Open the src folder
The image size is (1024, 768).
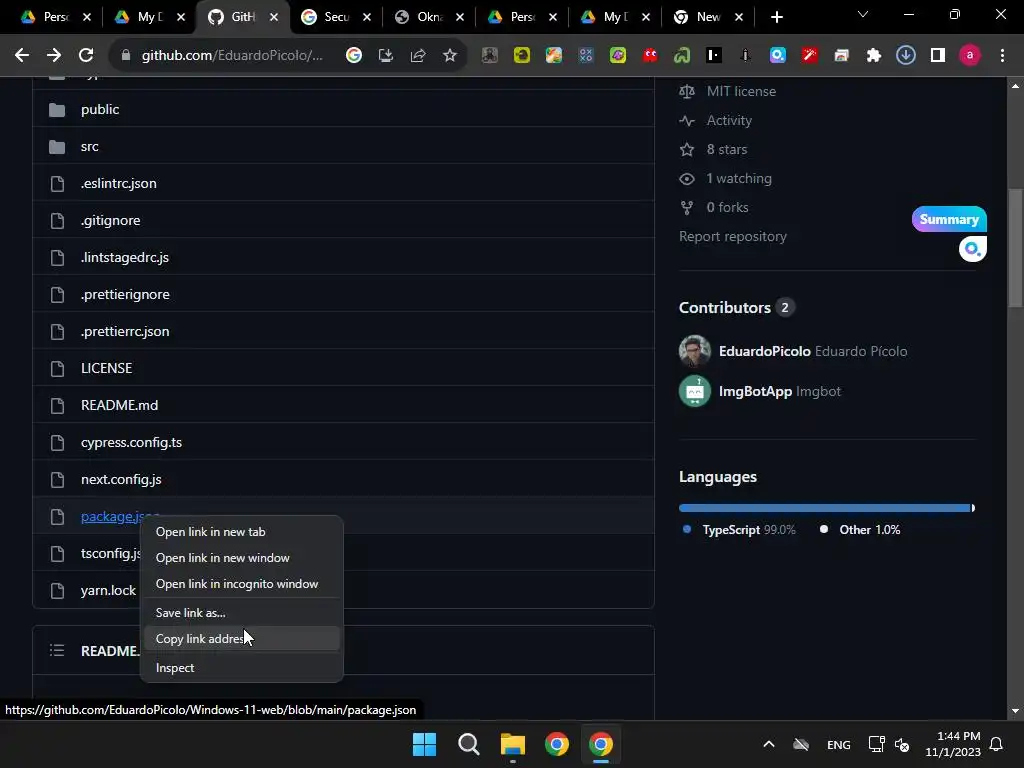89,147
